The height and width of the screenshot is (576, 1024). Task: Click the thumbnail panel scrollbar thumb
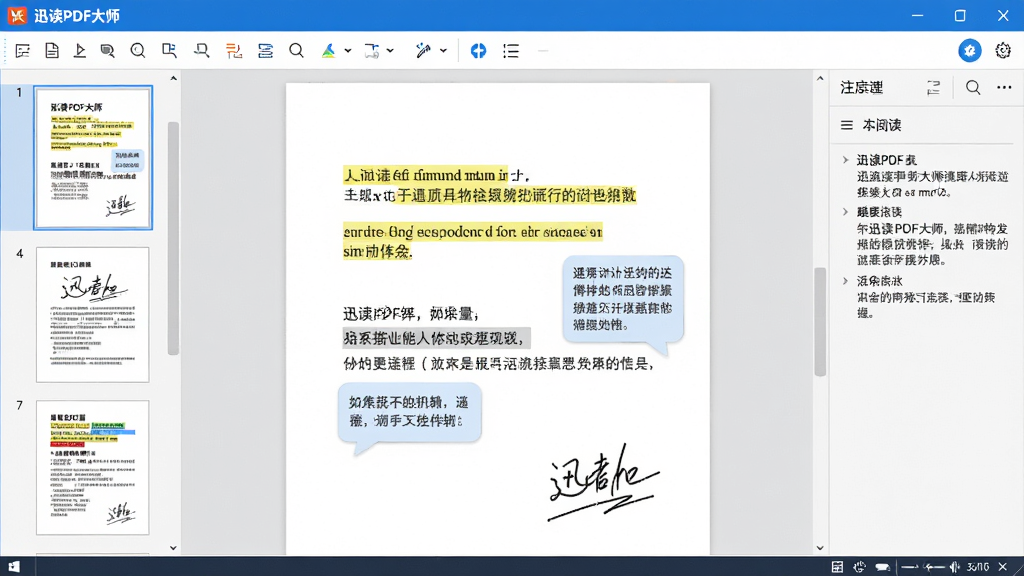[x=173, y=238]
